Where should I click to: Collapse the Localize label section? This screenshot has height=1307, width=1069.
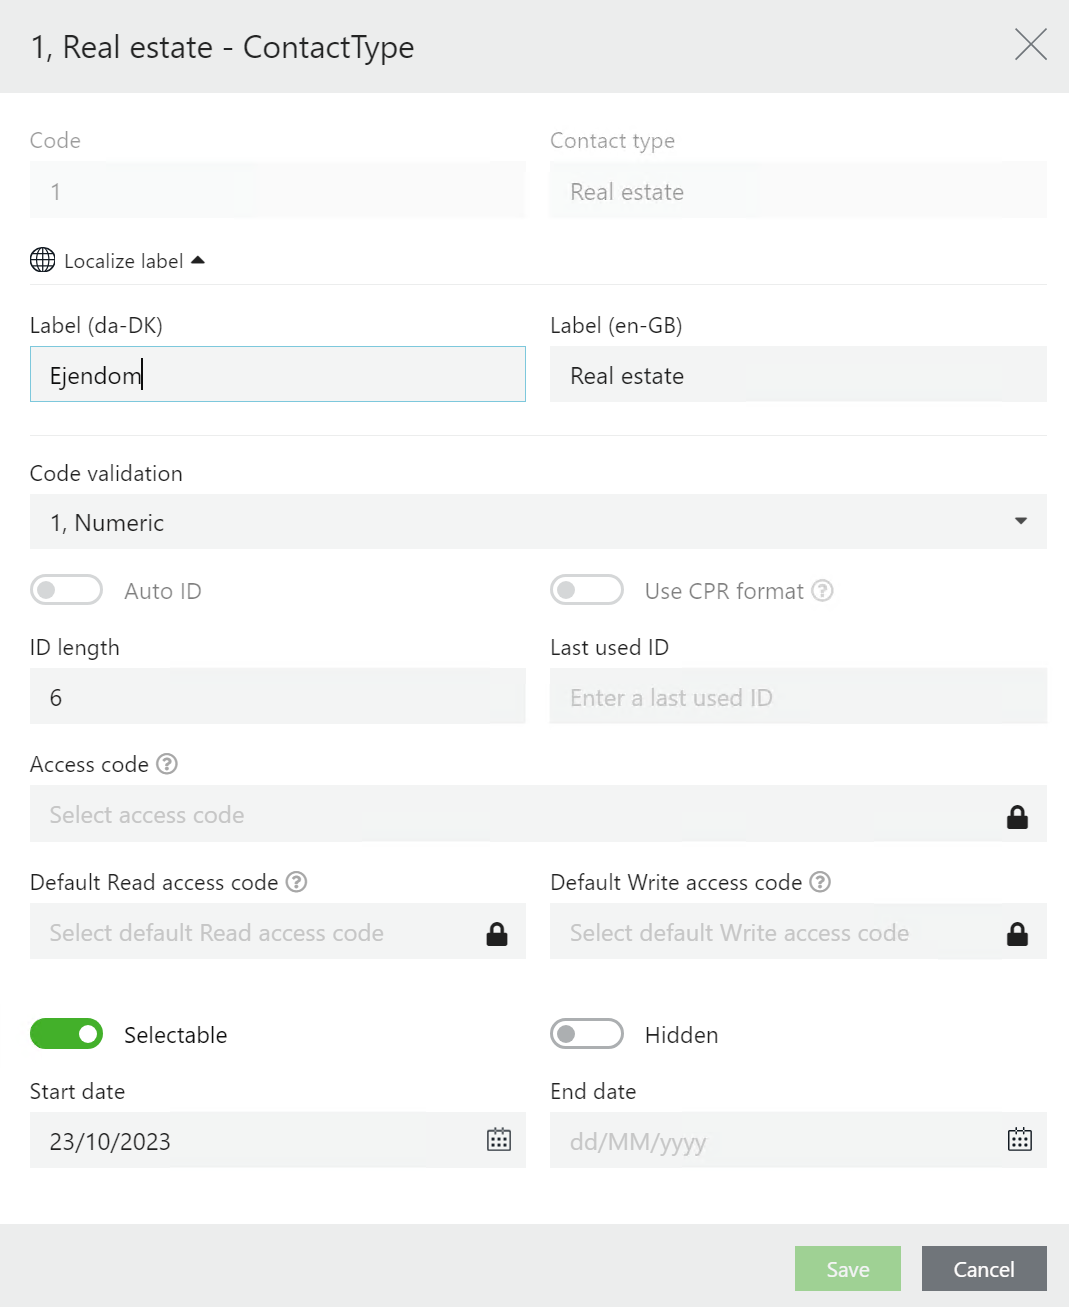pos(198,260)
